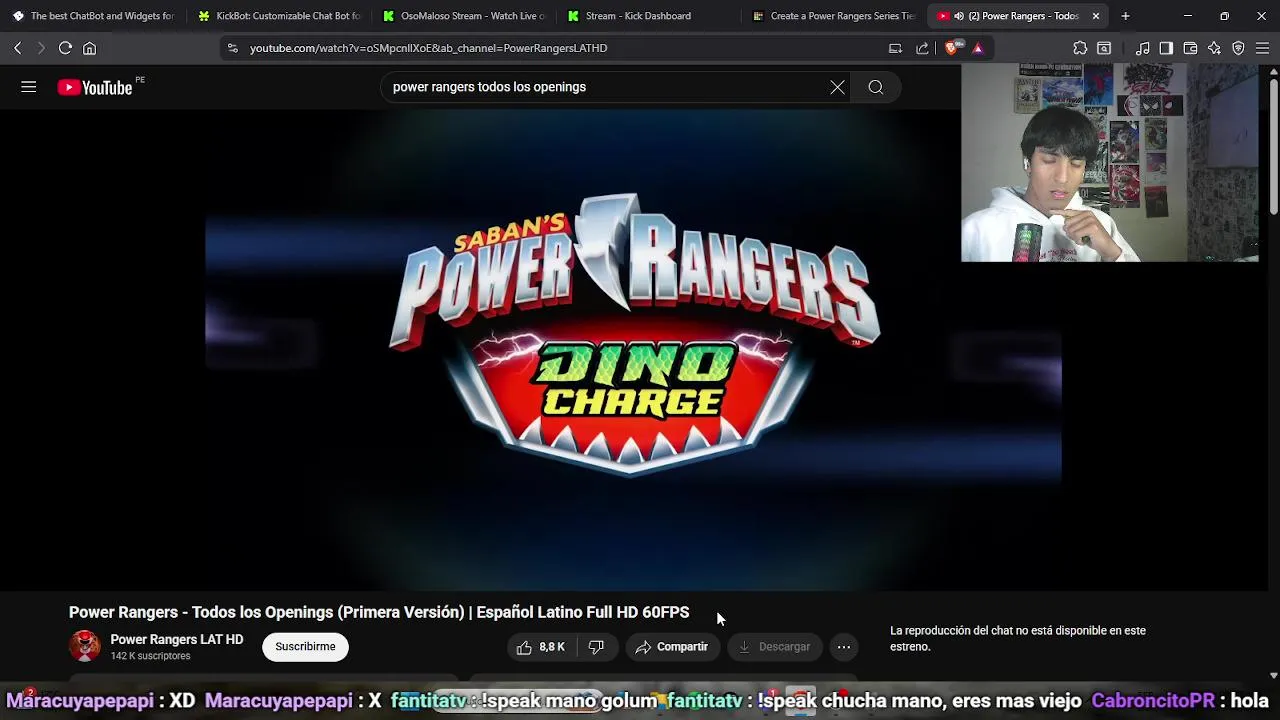Open site settings icon beside URL
This screenshot has height=720, width=1280.
point(232,48)
